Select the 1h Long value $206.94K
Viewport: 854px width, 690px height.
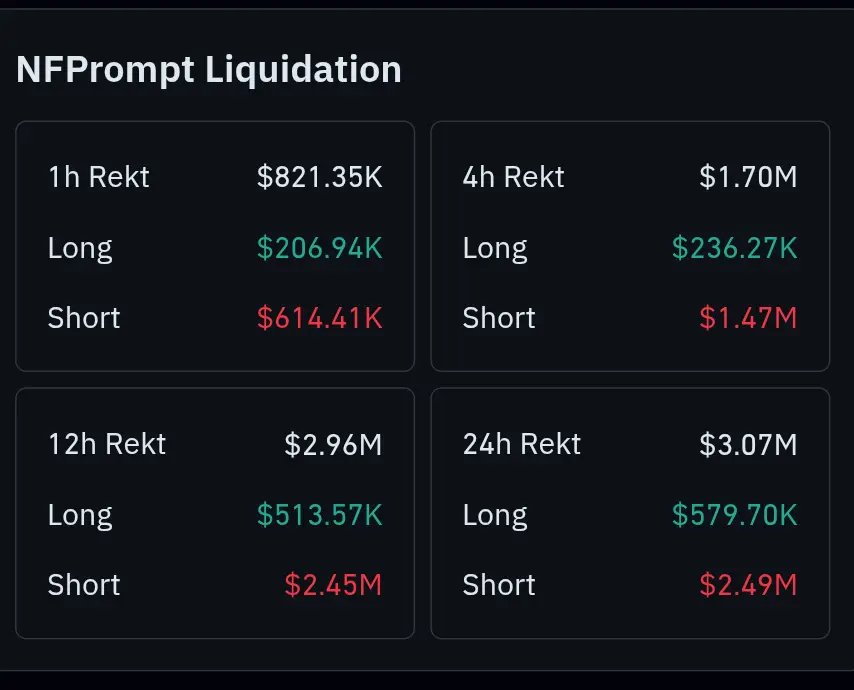coord(320,248)
